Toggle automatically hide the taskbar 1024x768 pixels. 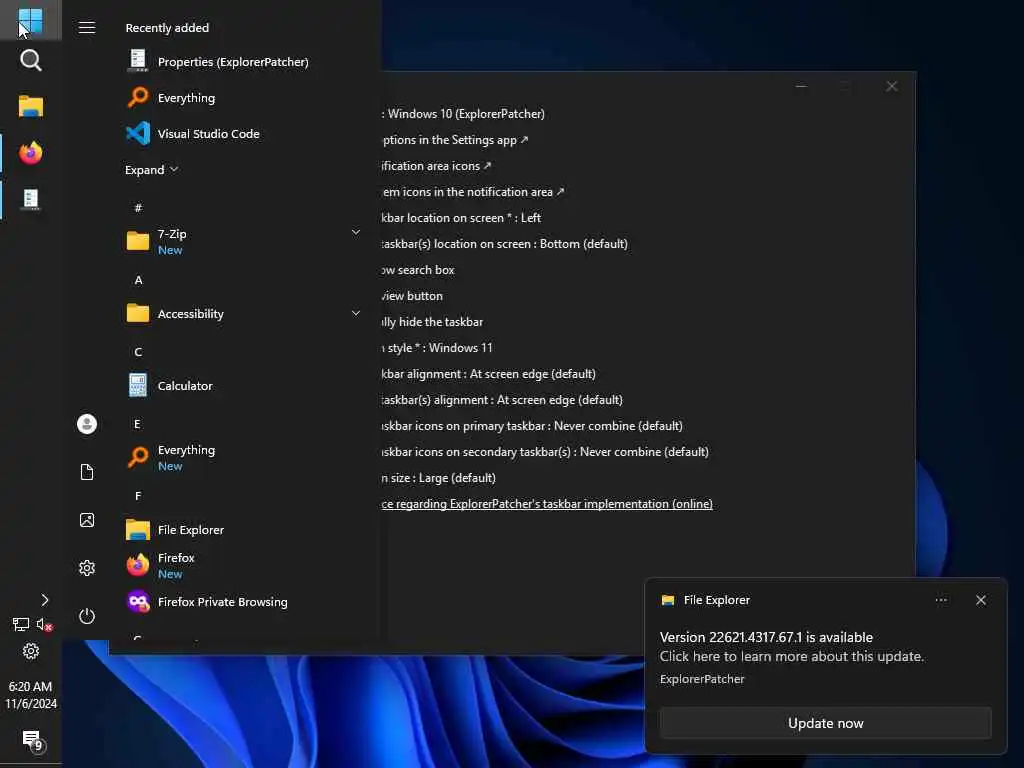click(x=433, y=322)
